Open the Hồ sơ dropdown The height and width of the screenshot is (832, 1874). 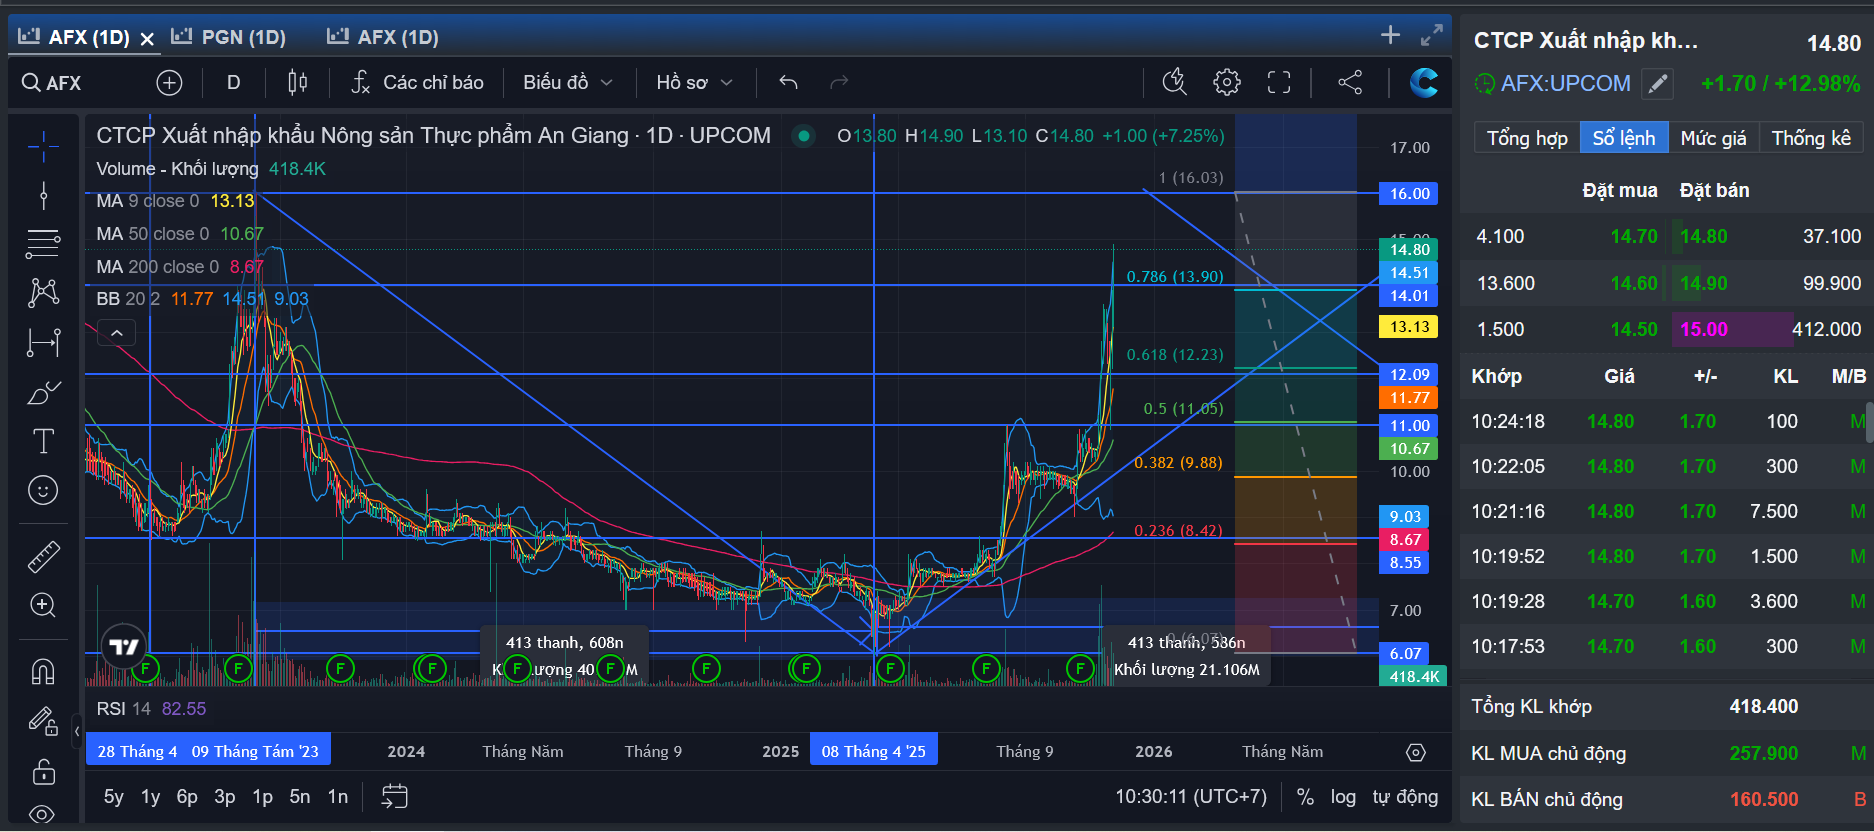[x=694, y=82]
